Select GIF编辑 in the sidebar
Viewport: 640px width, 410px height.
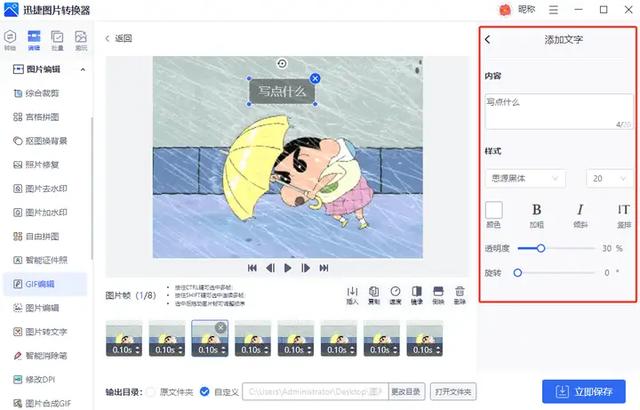click(x=45, y=284)
